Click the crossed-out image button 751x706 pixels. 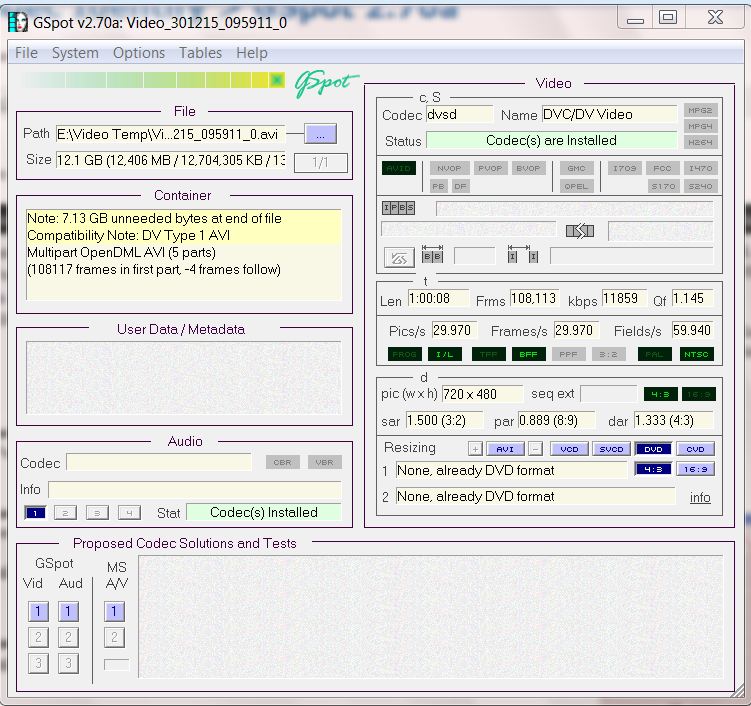[399, 258]
